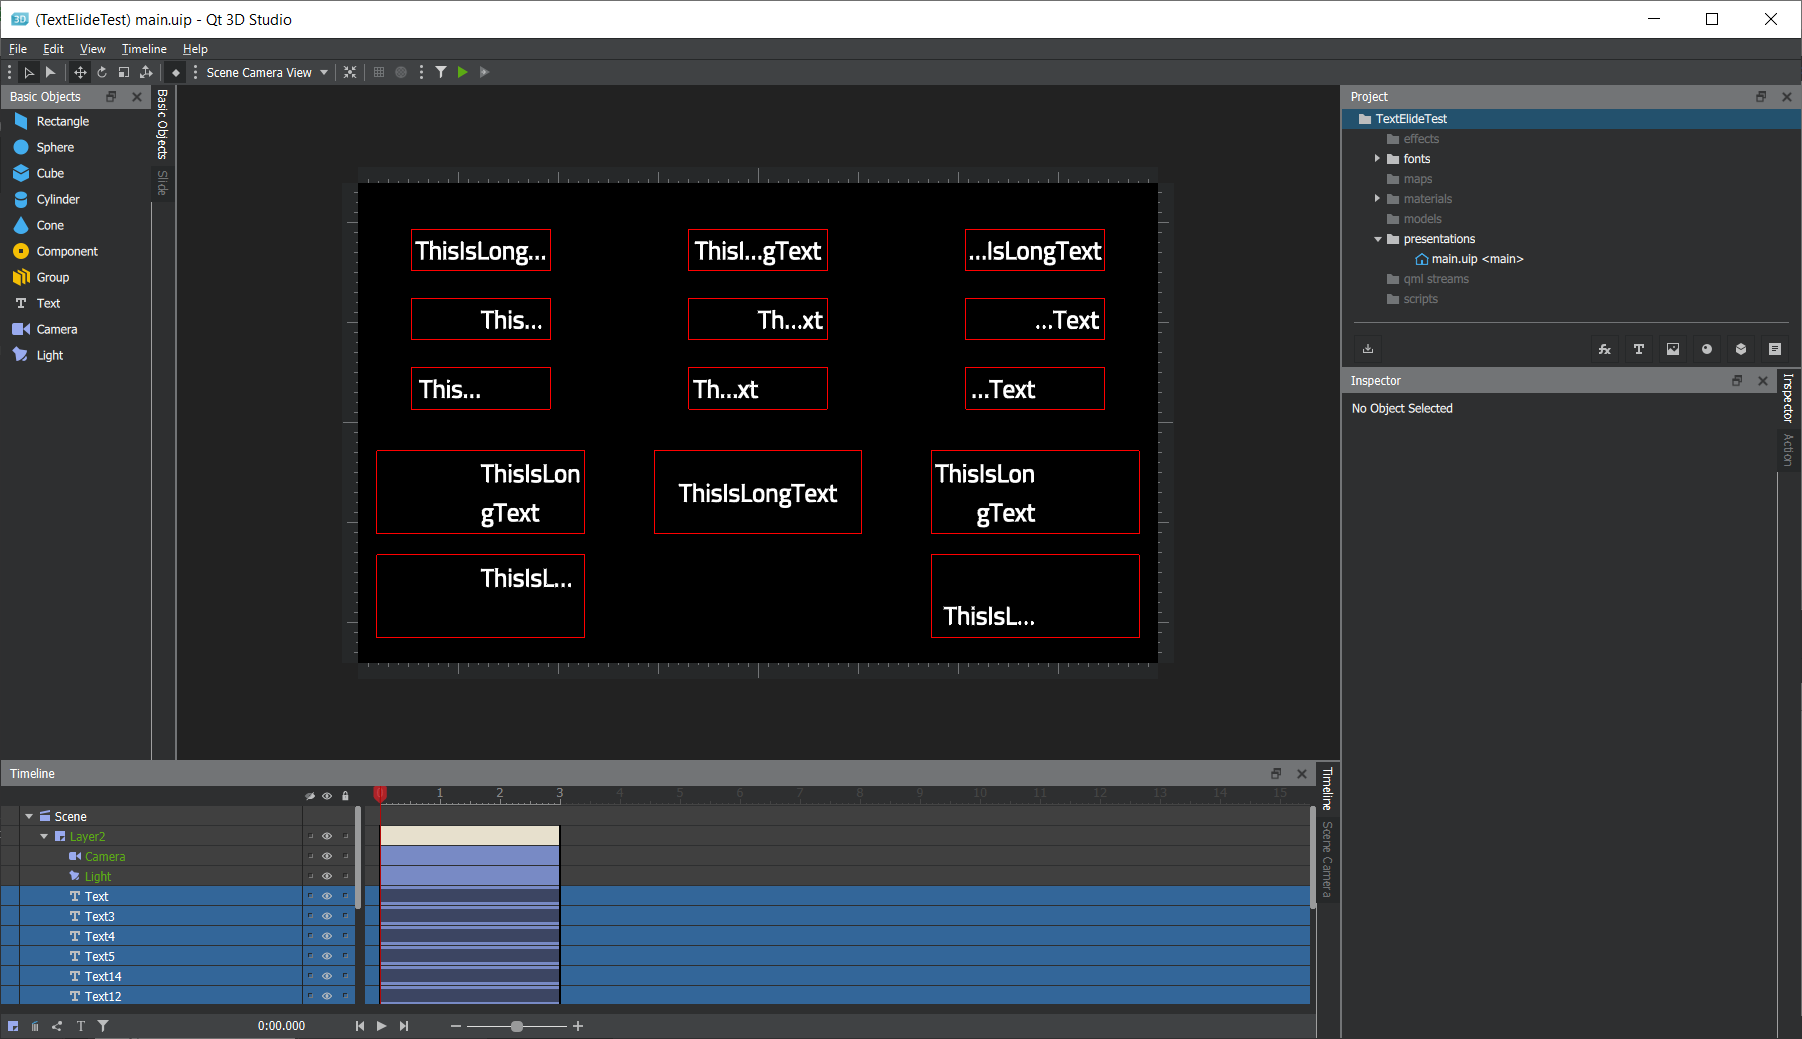This screenshot has width=1802, height=1039.
Task: Open the materials library sphere icon
Action: pos(1707,349)
